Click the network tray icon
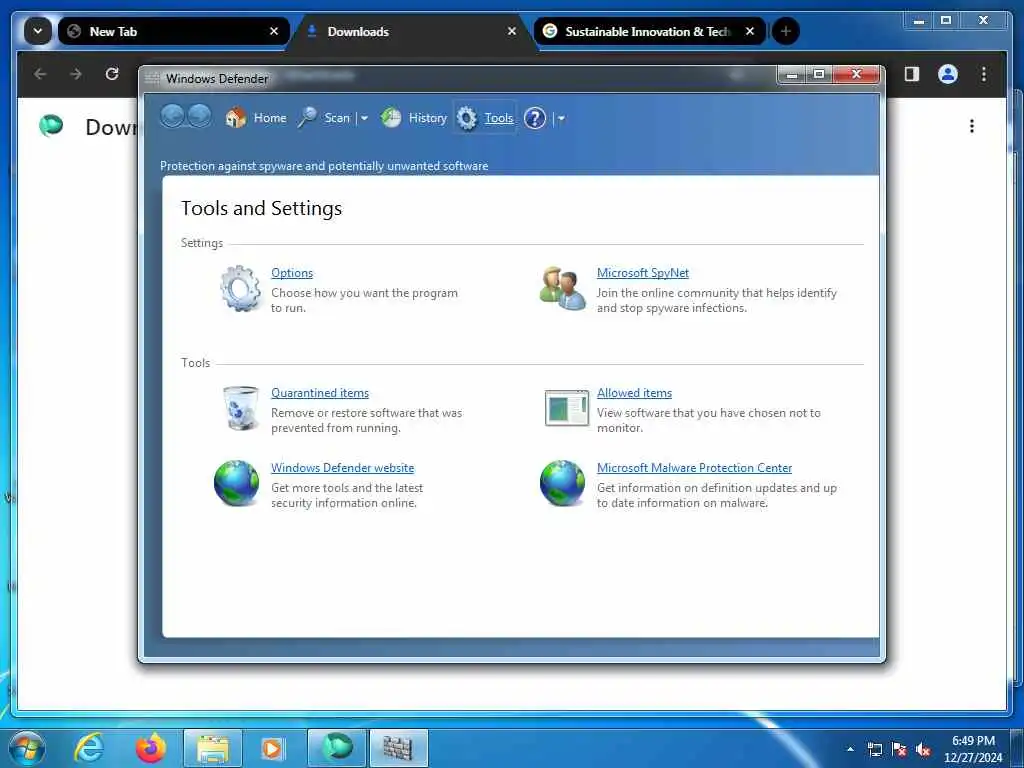Image resolution: width=1024 pixels, height=768 pixels. click(874, 750)
